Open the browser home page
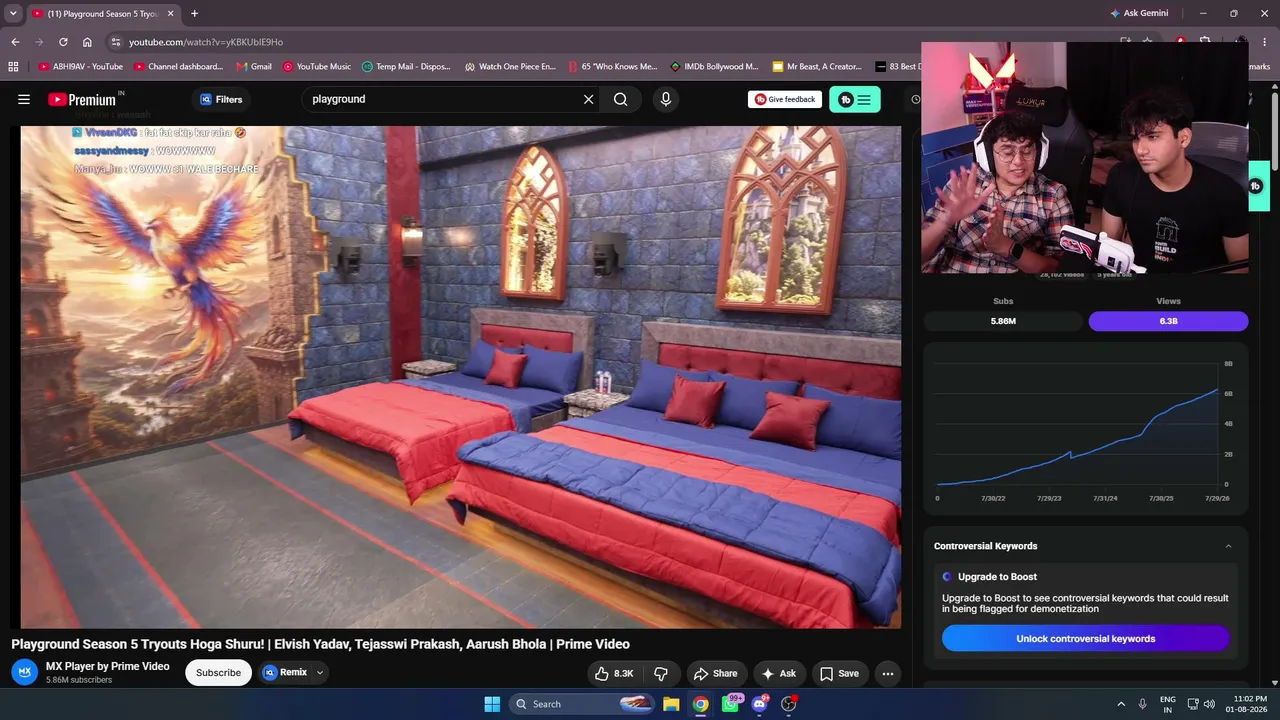Screen dimensions: 1280x720 click(x=87, y=42)
